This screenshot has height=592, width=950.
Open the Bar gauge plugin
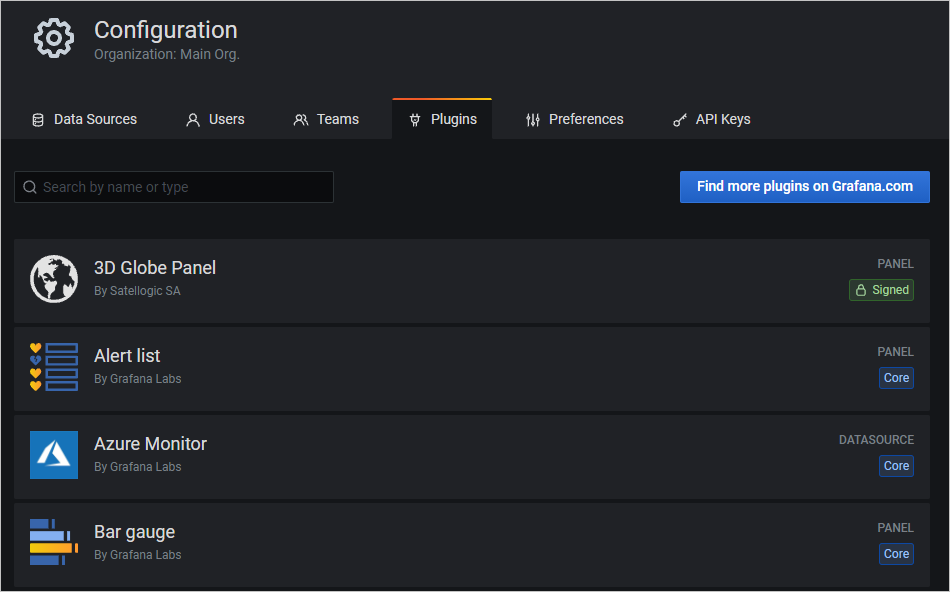[x=472, y=544]
